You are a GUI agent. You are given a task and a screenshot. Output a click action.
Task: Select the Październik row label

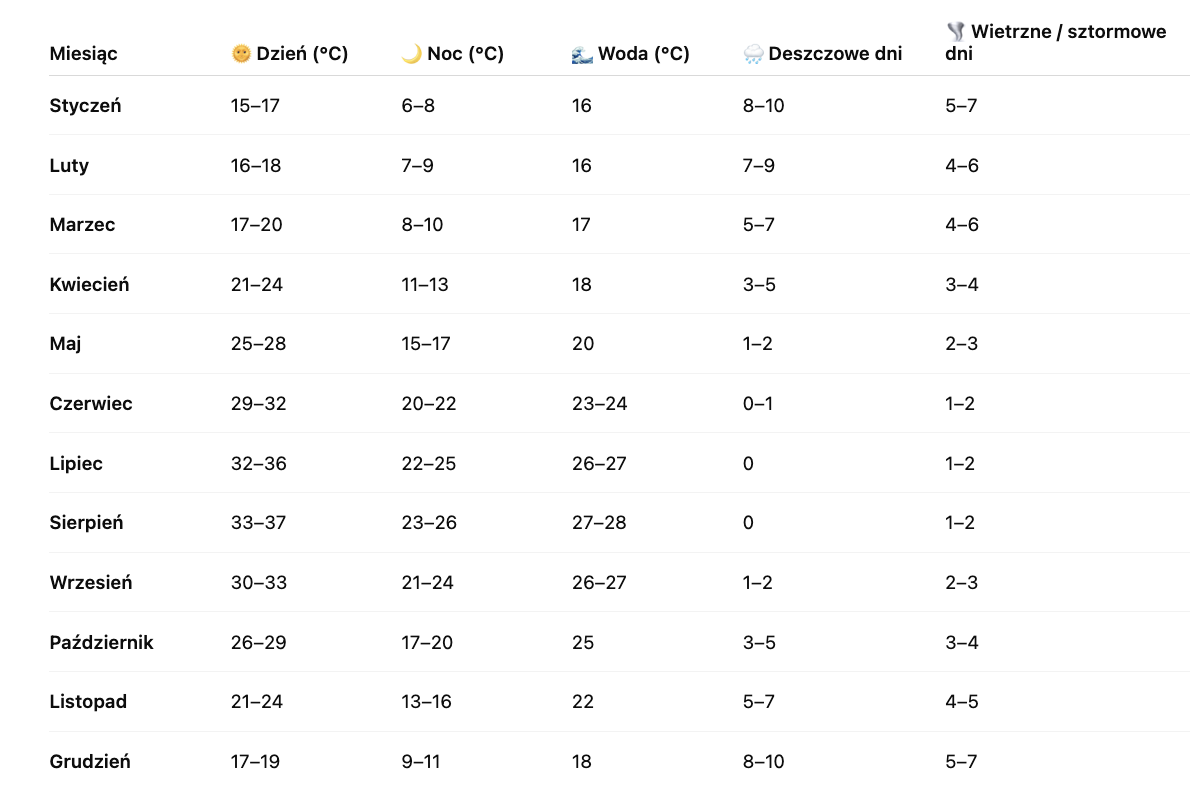(101, 642)
